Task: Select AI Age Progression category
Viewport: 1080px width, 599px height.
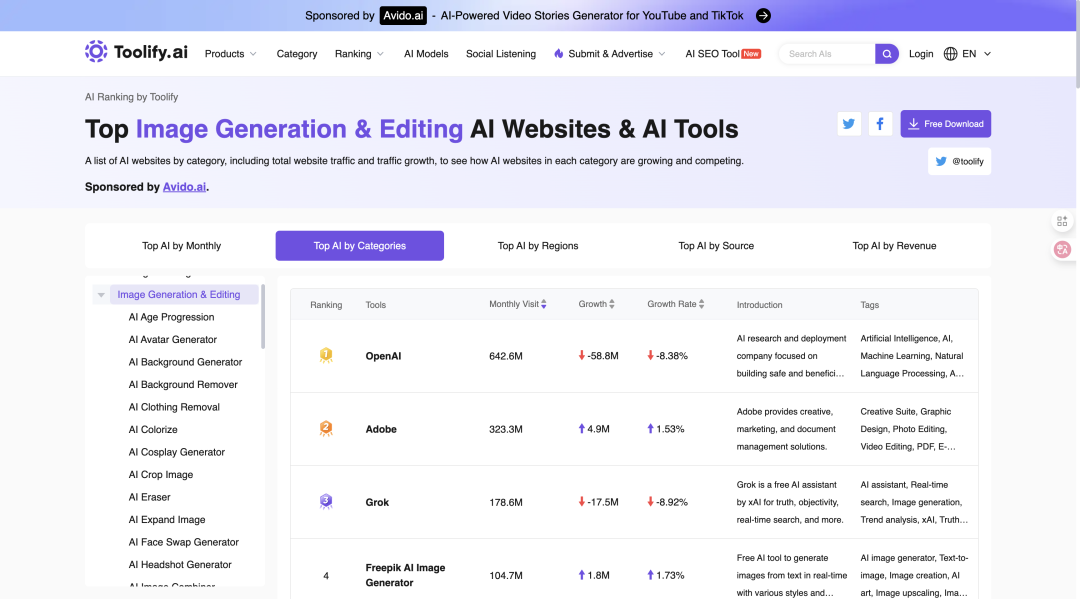Action: pyautogui.click(x=172, y=317)
